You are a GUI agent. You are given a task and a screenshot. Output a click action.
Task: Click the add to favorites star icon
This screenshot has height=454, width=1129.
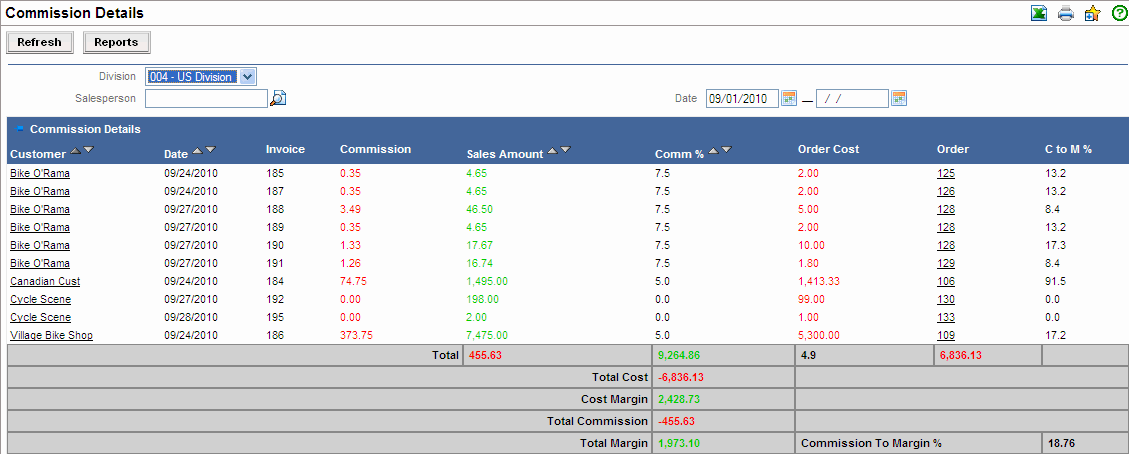point(1093,14)
